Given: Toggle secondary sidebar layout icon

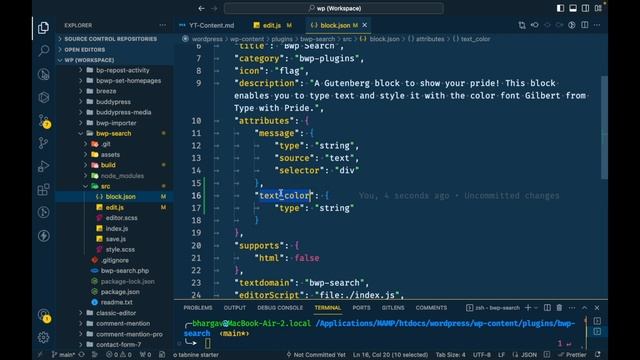Looking at the screenshot, I should (x=585, y=8).
